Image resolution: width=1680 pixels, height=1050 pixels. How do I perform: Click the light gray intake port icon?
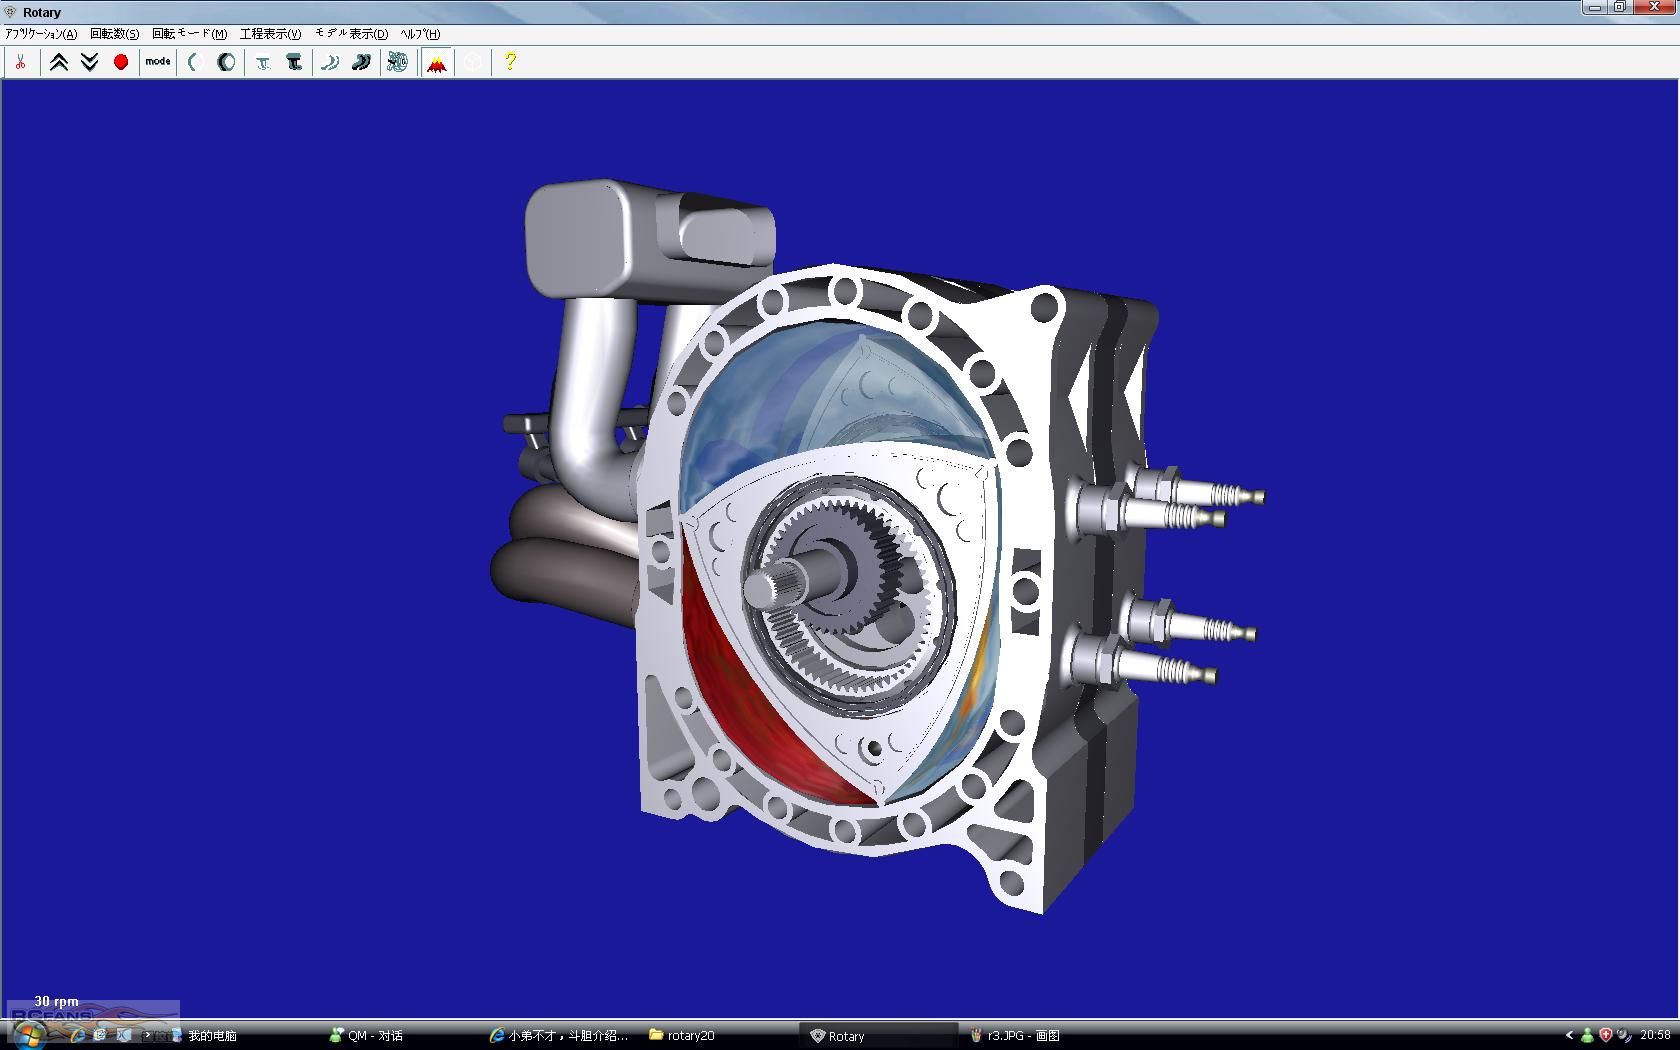click(263, 62)
